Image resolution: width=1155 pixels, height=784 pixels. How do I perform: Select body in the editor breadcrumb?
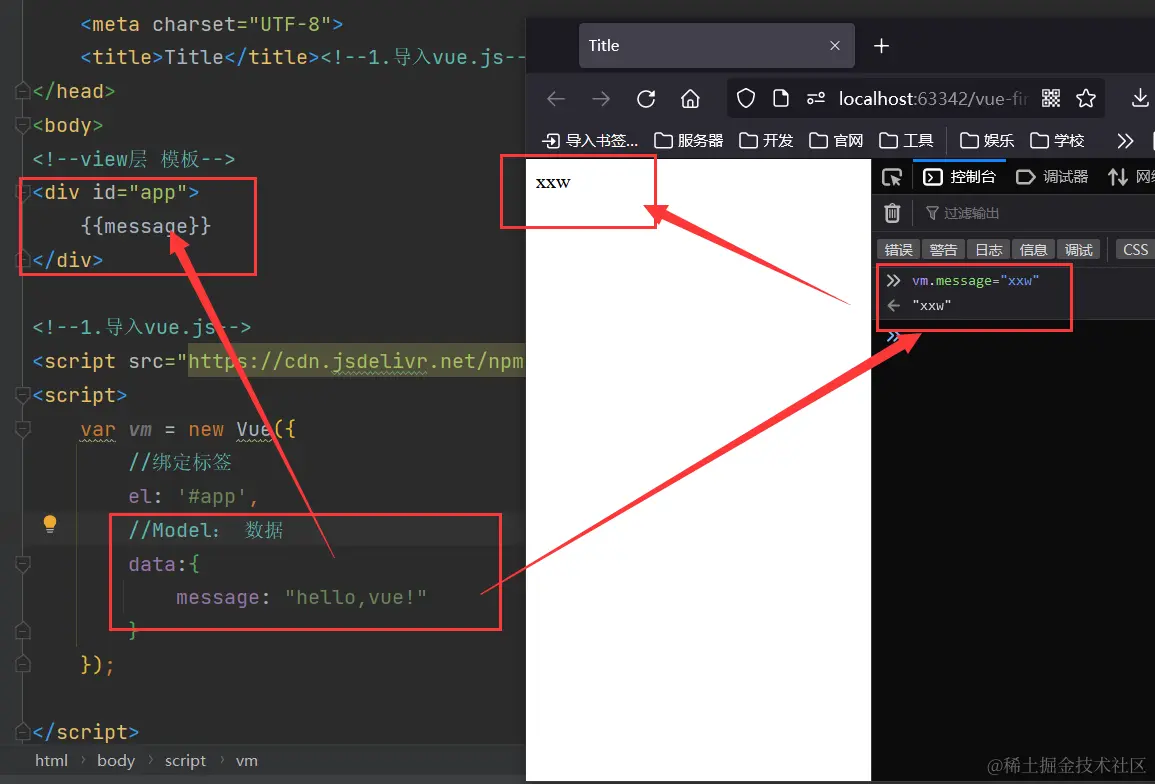click(x=116, y=760)
